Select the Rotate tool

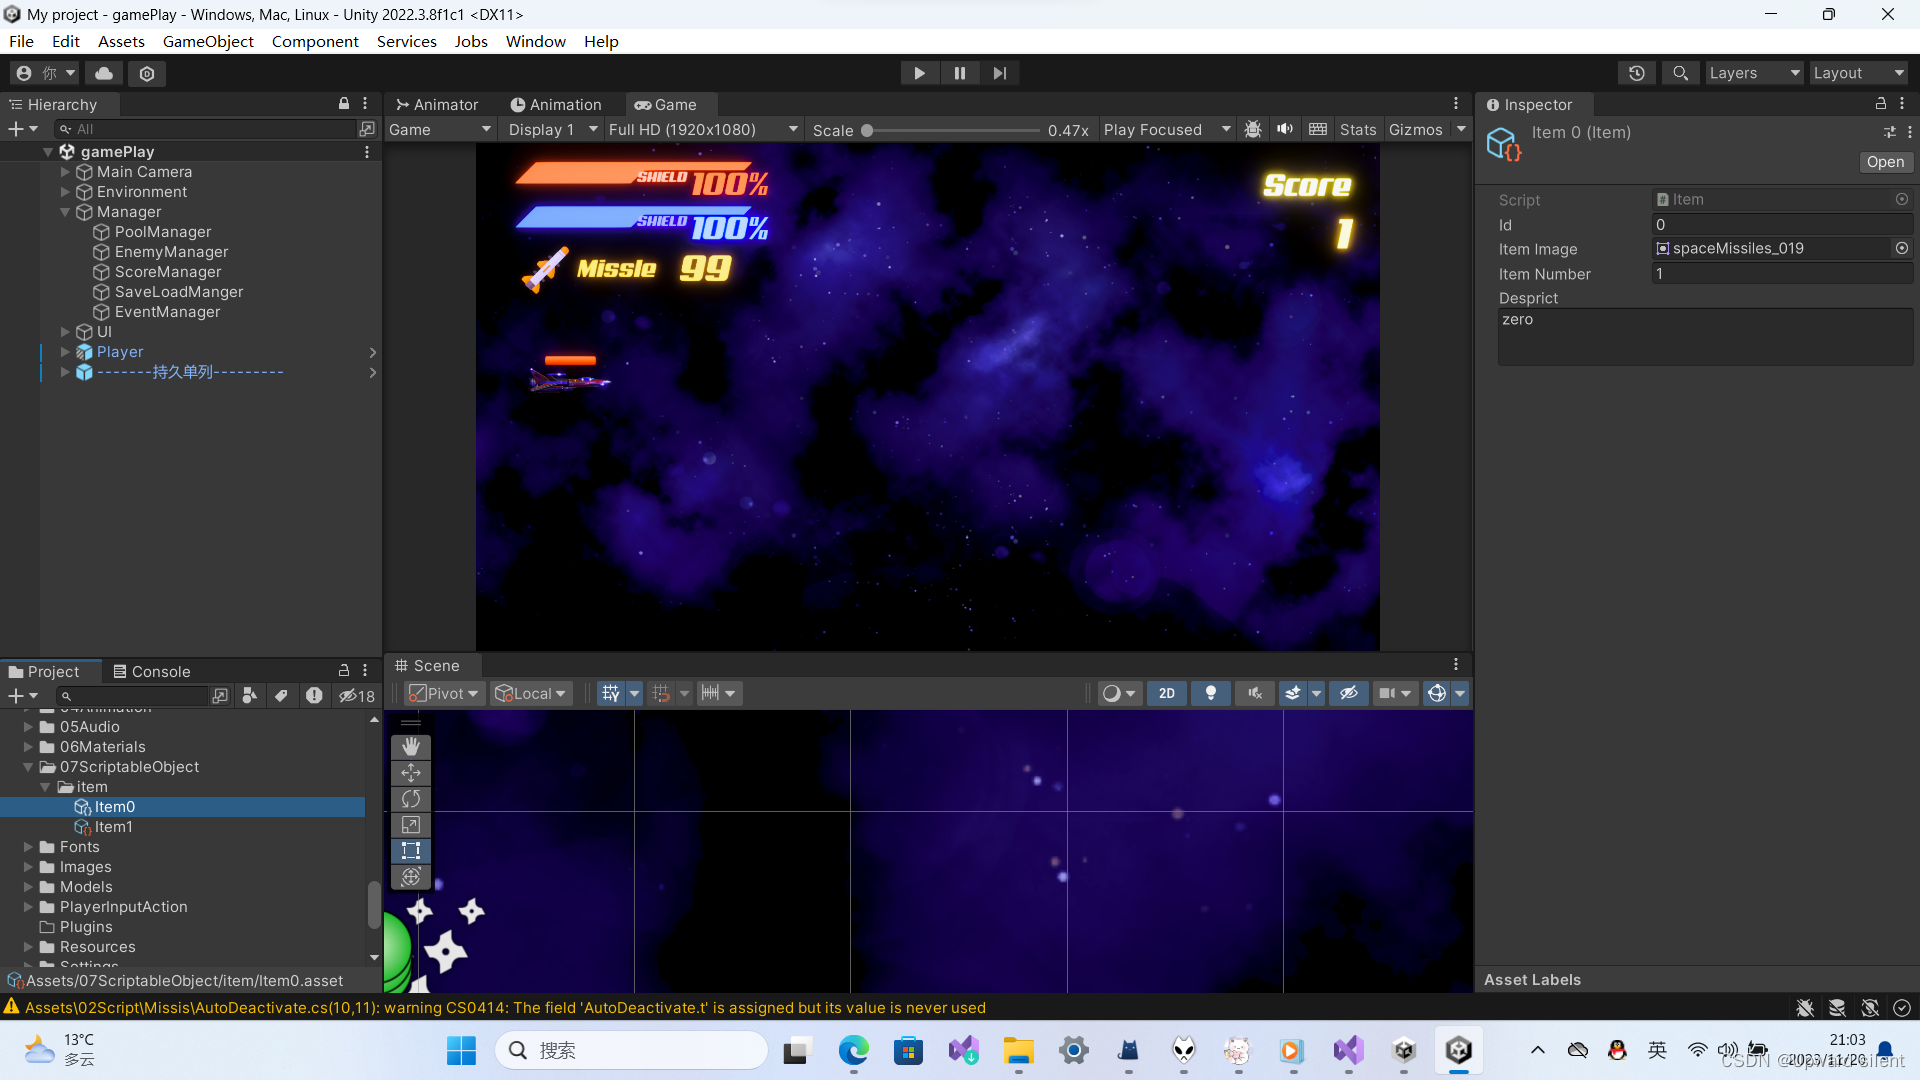[410, 798]
